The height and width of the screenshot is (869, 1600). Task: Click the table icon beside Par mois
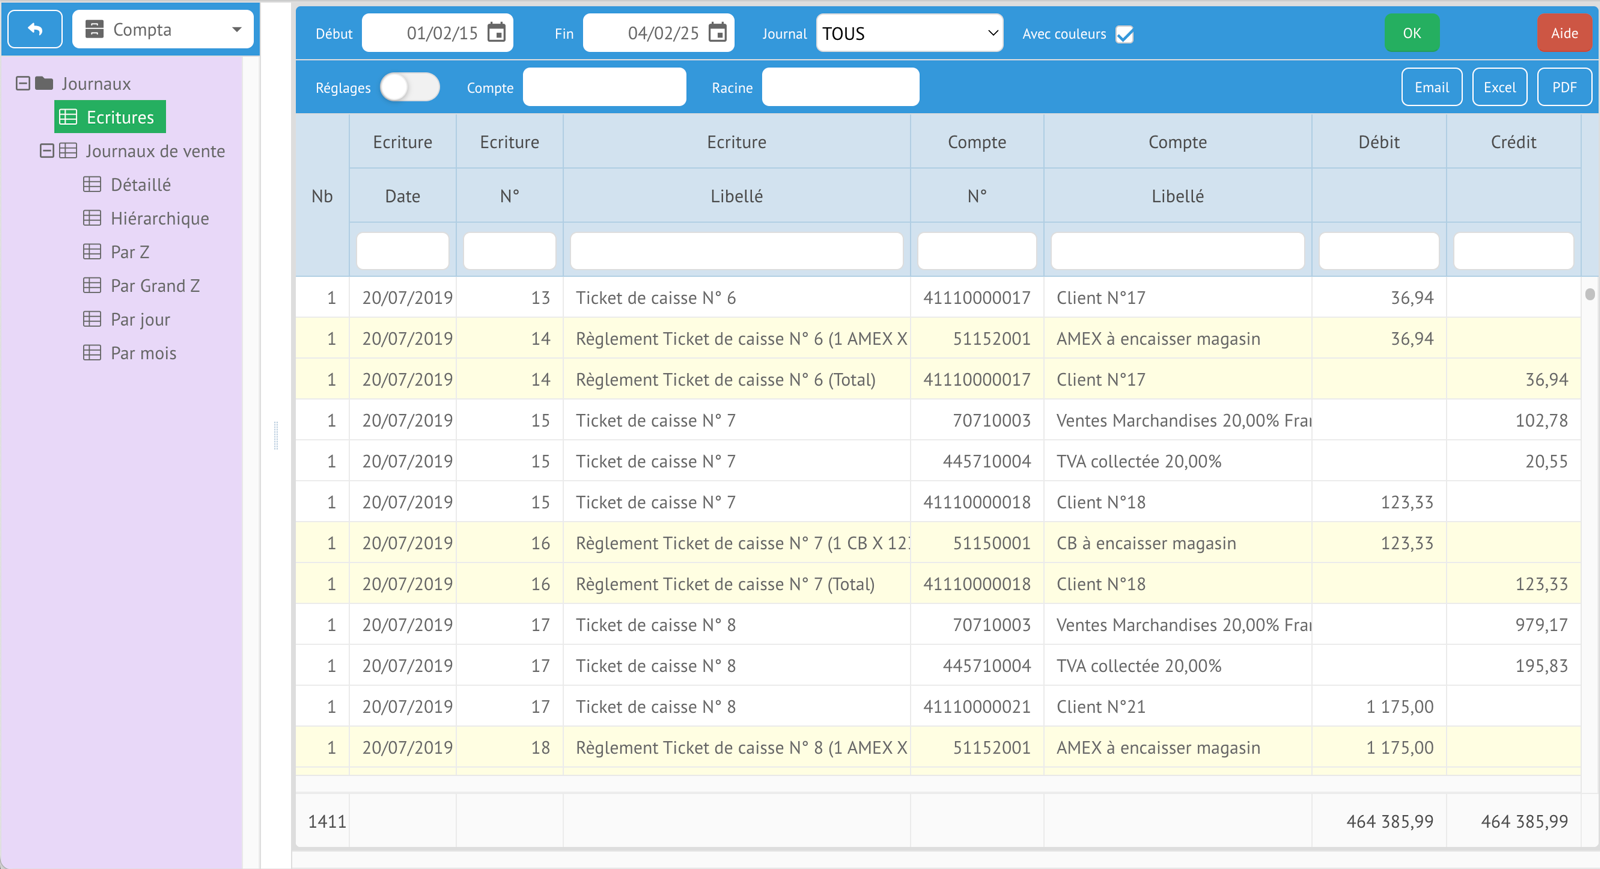coord(92,353)
